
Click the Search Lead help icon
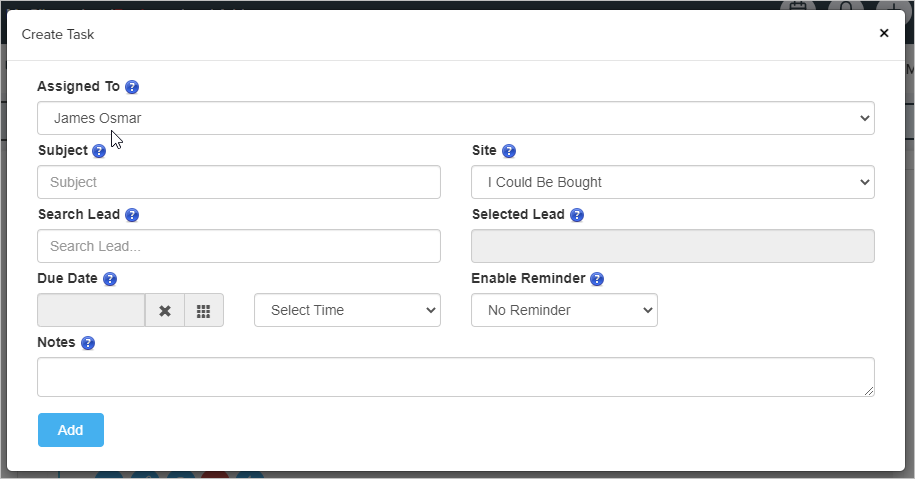[x=132, y=215]
